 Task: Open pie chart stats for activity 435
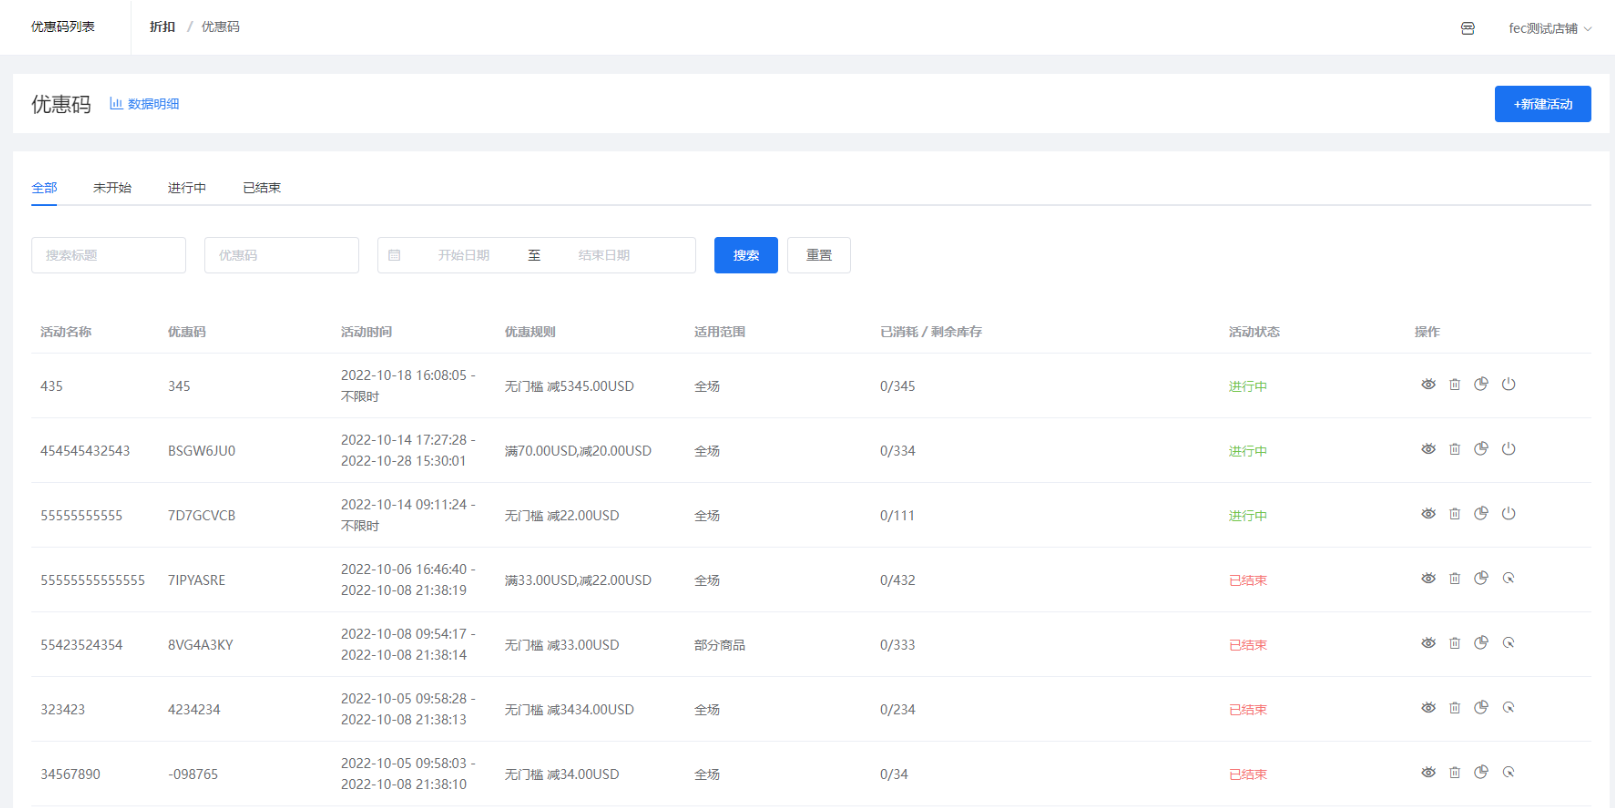[x=1481, y=385]
